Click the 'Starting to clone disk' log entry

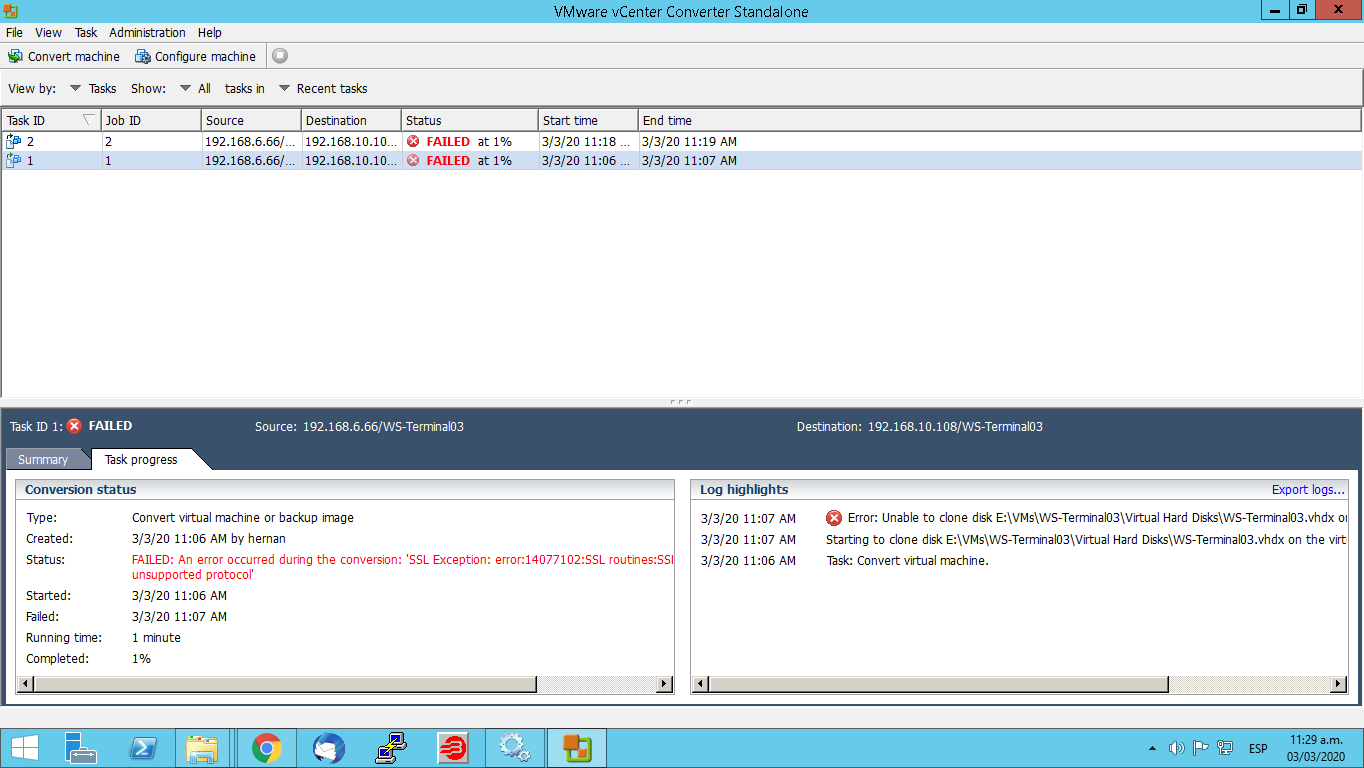click(x=1087, y=539)
